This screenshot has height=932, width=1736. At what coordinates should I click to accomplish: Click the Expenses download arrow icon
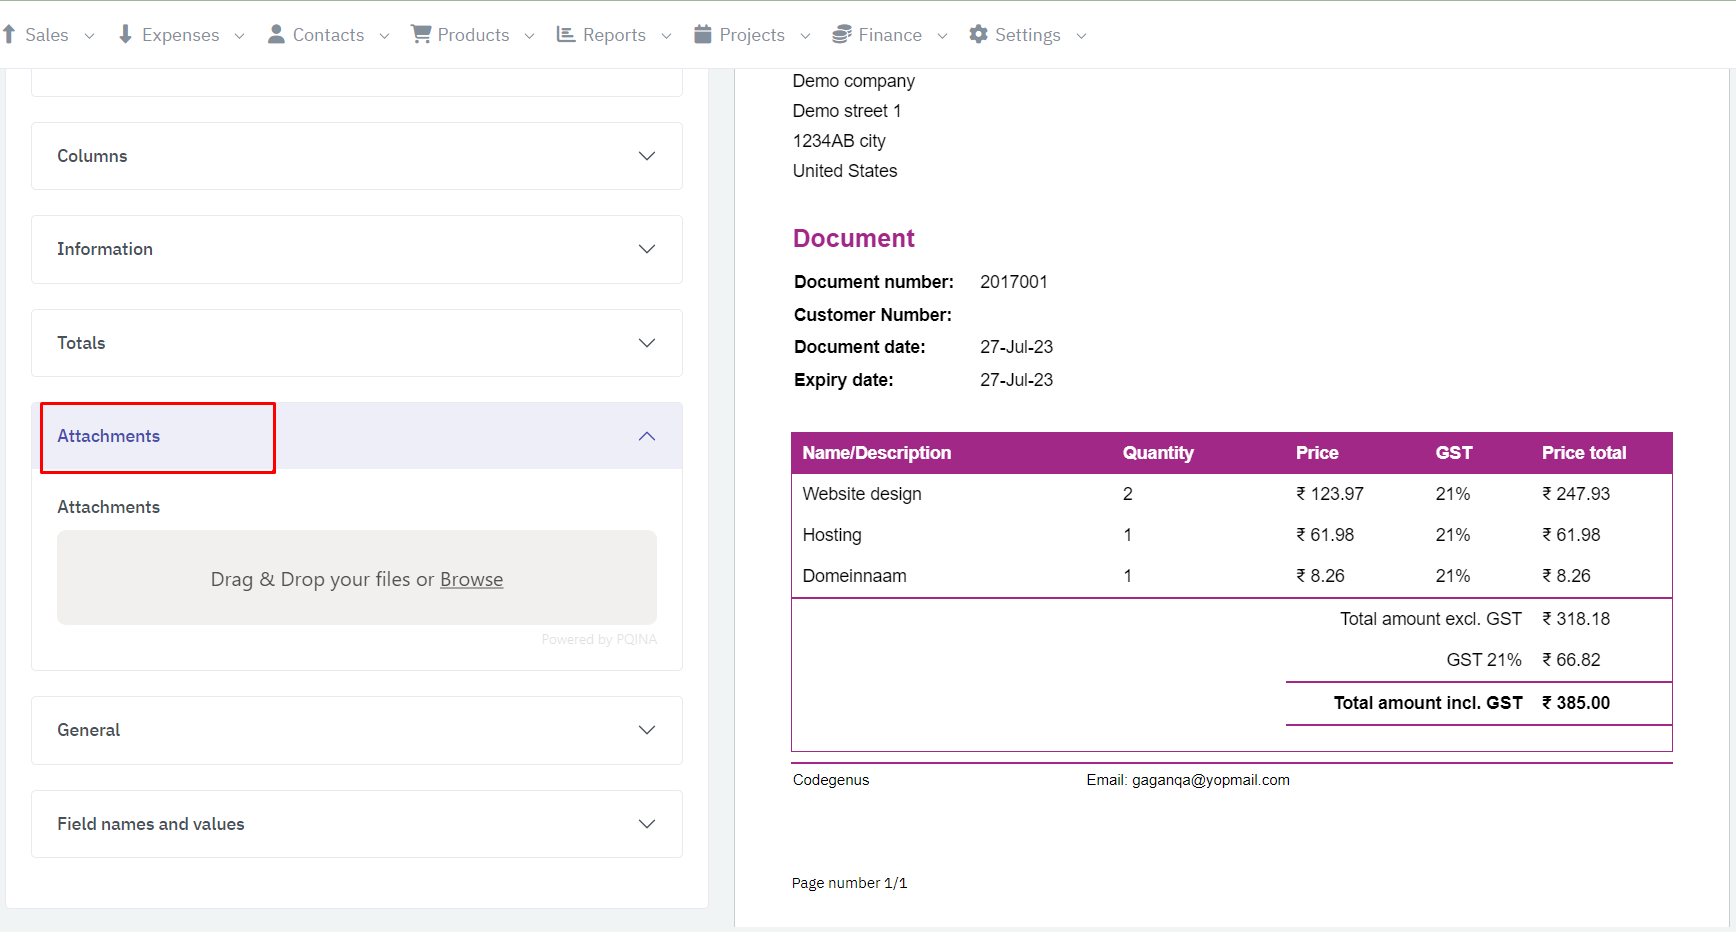click(x=125, y=35)
